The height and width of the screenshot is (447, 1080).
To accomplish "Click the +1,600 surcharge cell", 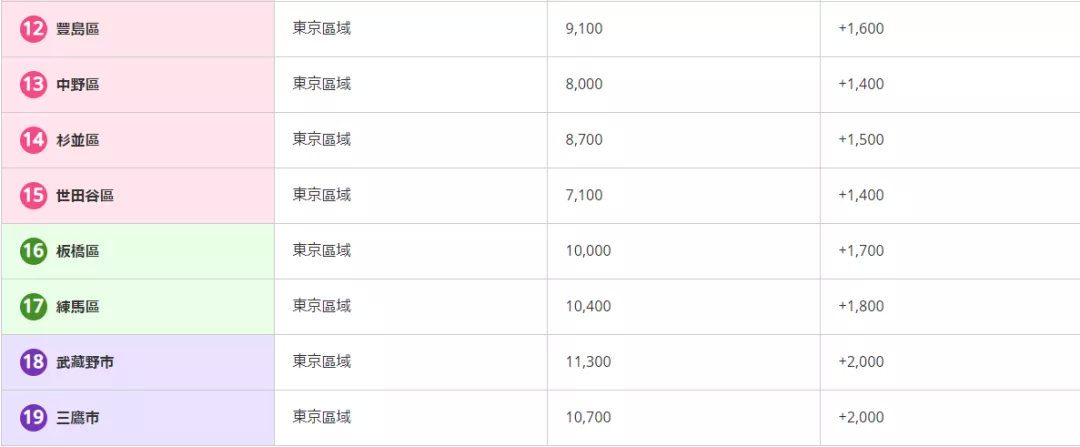I will coord(861,29).
